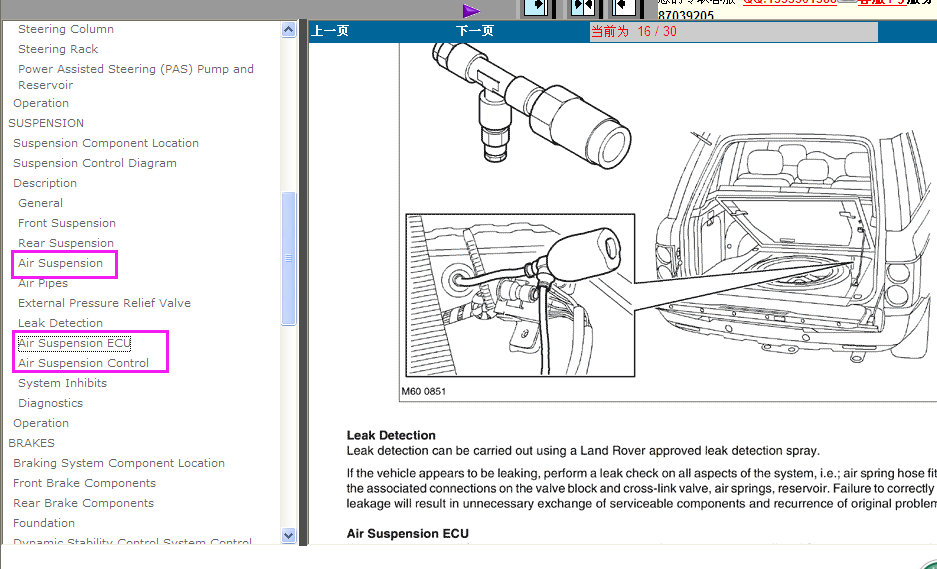
Task: Open Rear Brake Components topic
Action: (83, 503)
